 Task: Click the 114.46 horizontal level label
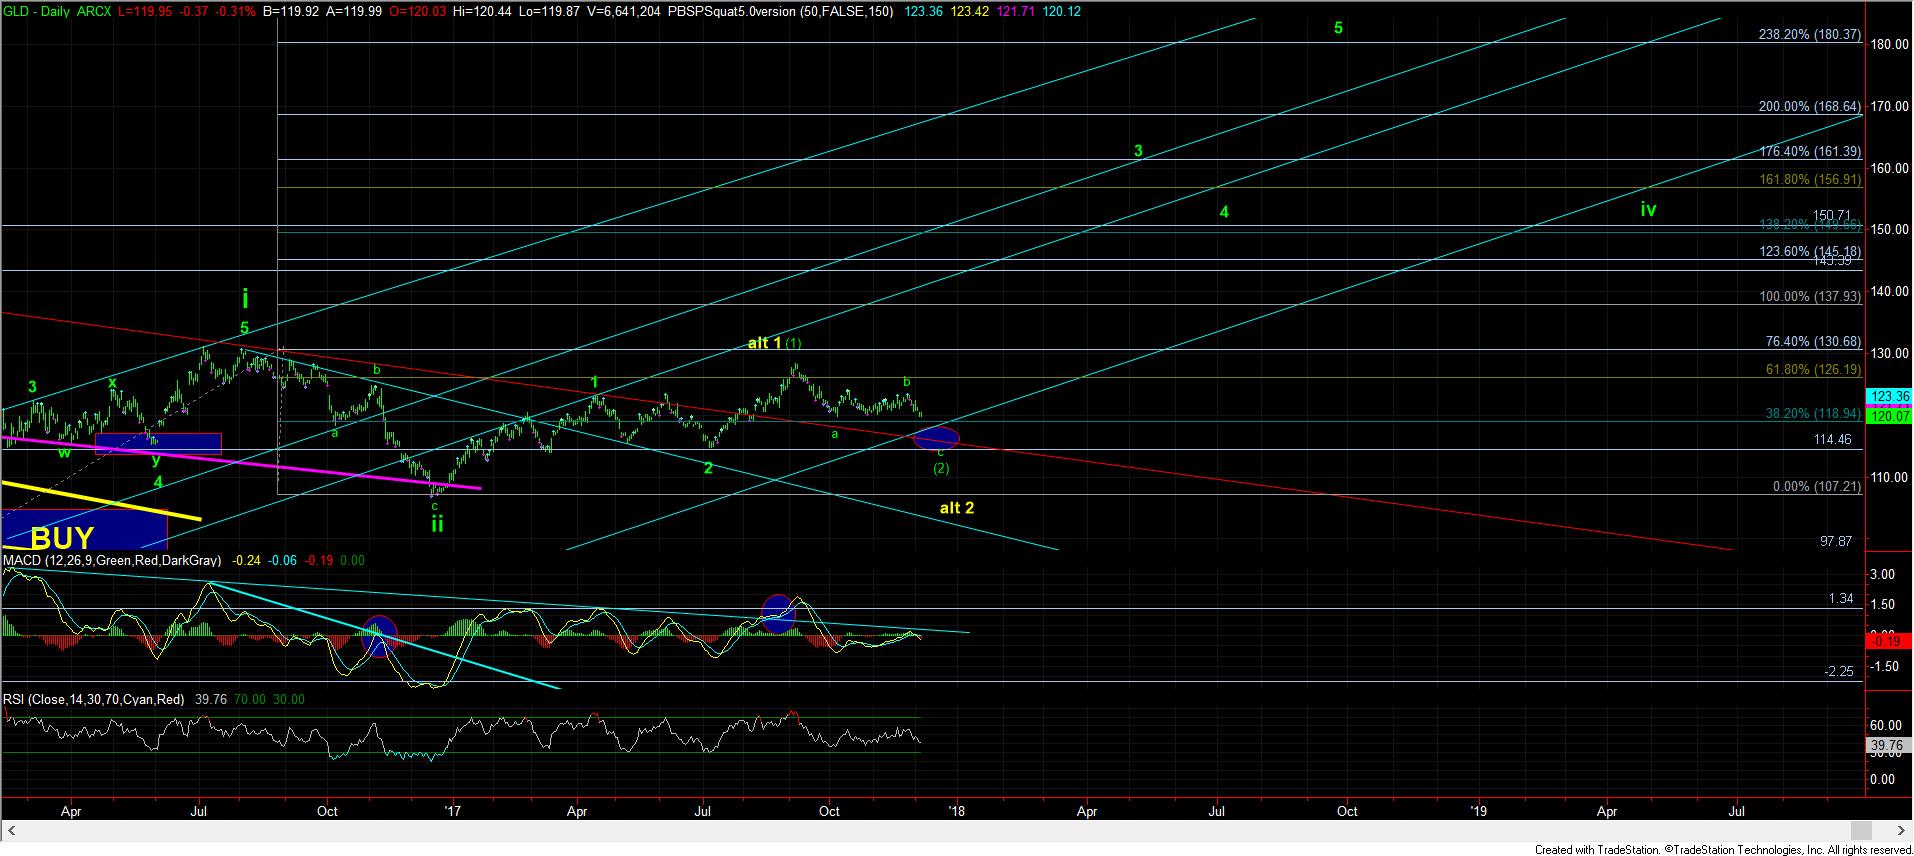(1832, 440)
